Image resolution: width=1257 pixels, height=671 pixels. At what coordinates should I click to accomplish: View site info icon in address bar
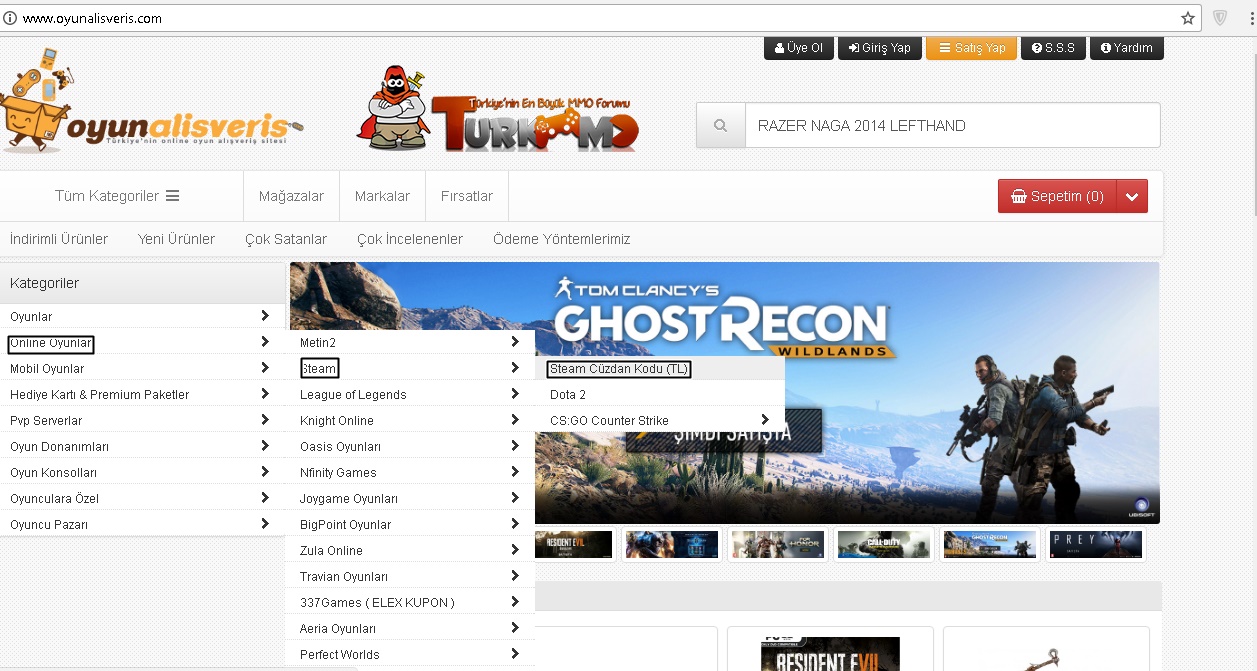tap(10, 18)
